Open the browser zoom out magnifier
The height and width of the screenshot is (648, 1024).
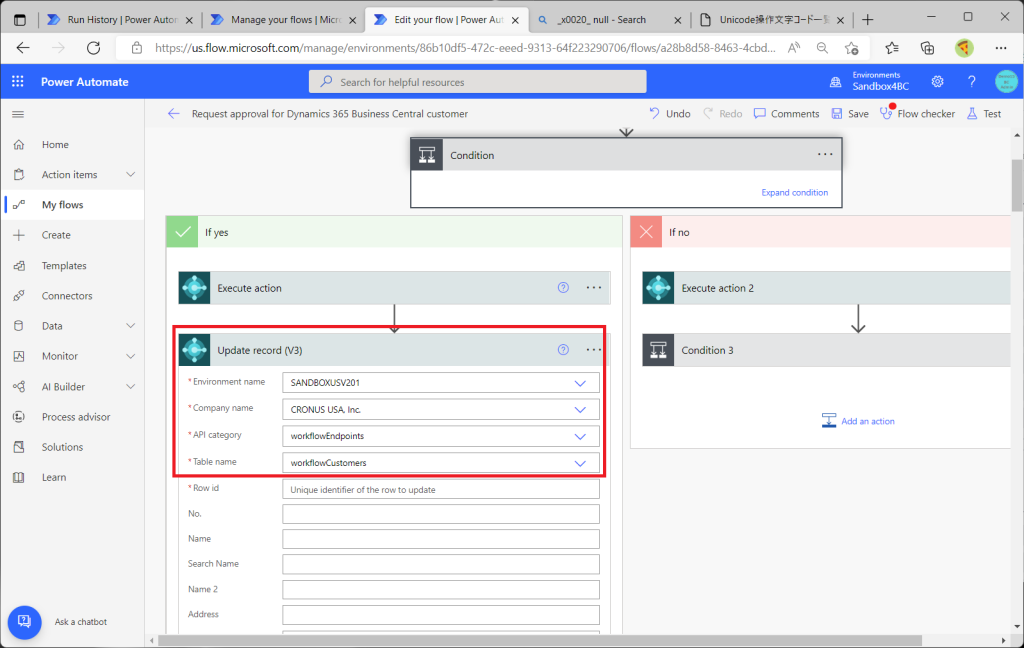coord(822,48)
